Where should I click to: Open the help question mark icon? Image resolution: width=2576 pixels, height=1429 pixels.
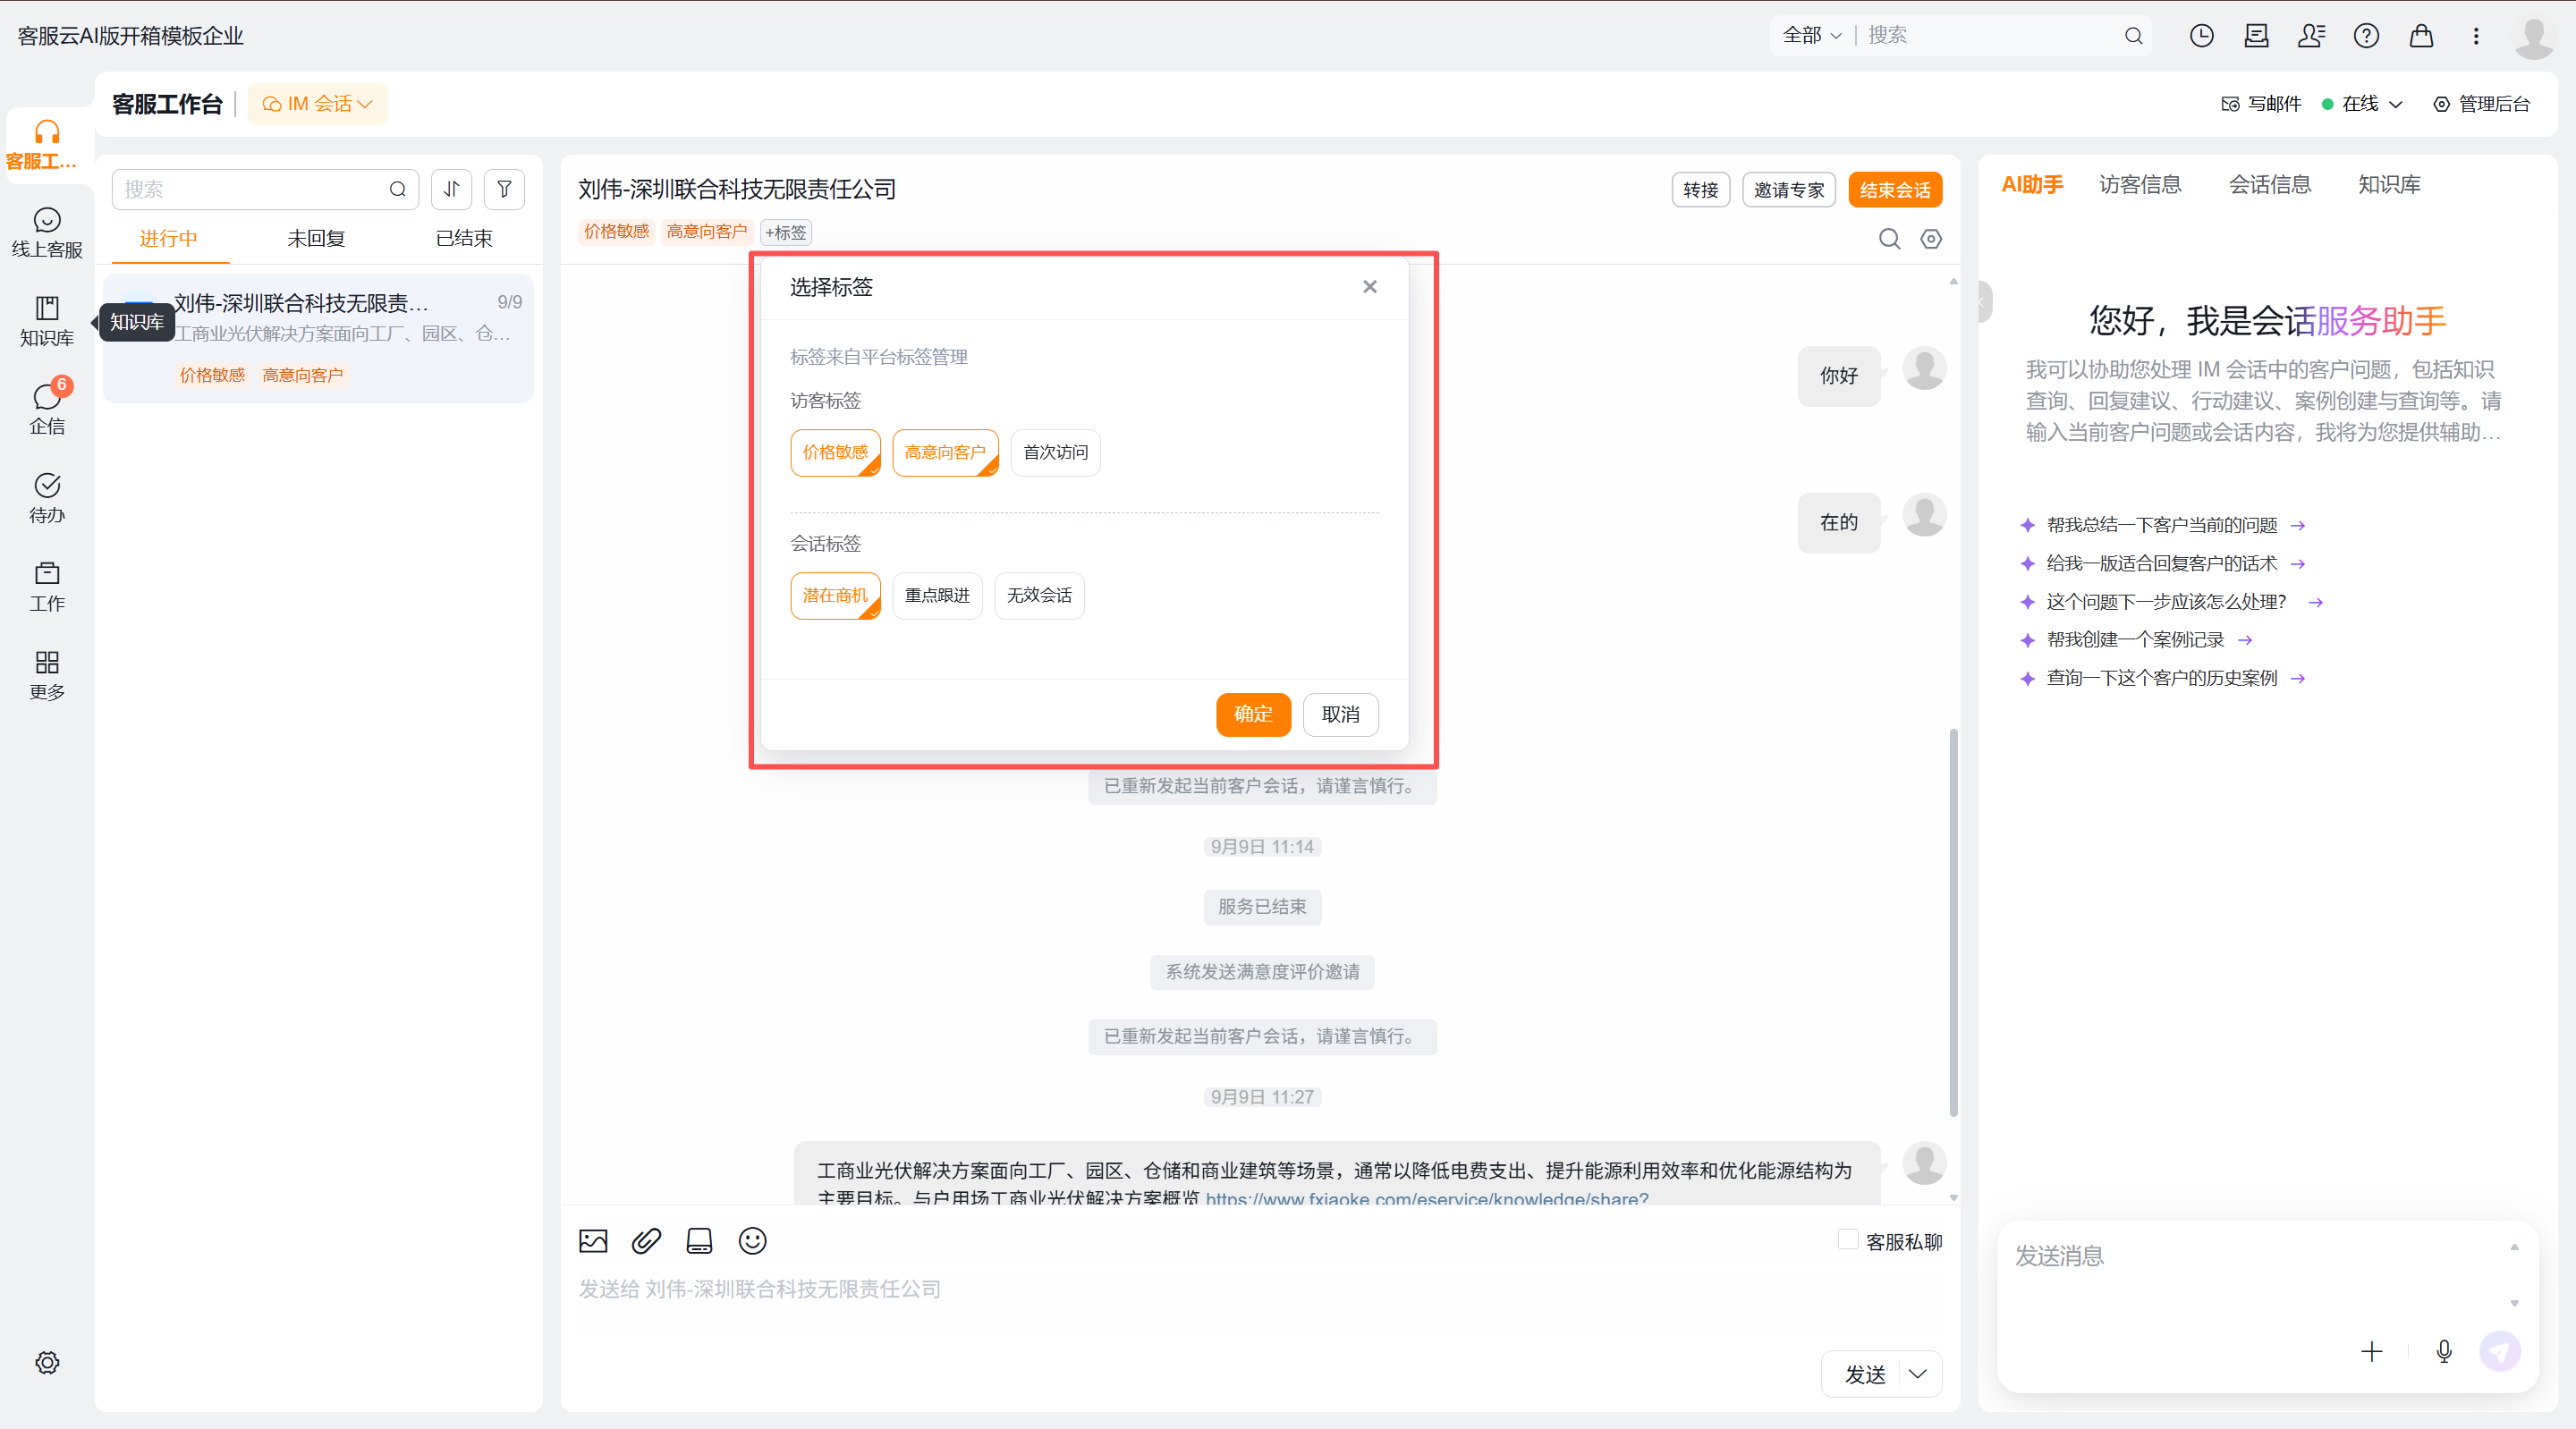2366,36
